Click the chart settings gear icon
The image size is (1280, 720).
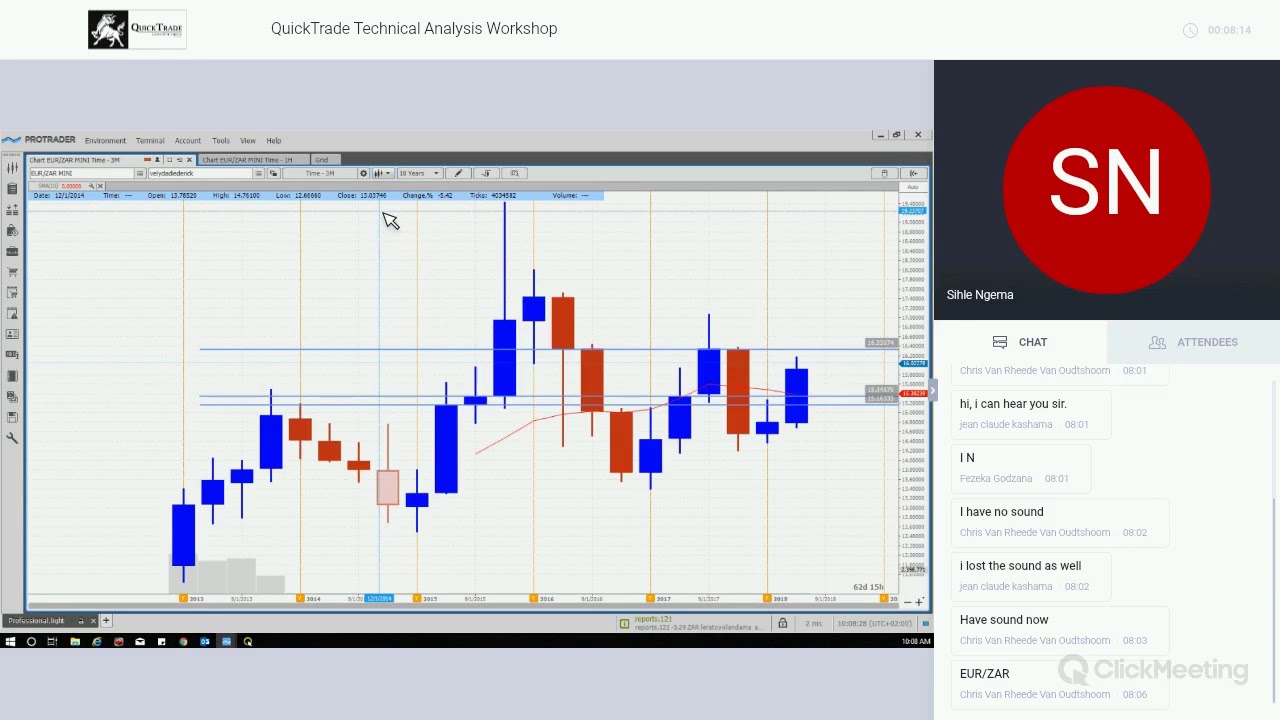pos(364,173)
